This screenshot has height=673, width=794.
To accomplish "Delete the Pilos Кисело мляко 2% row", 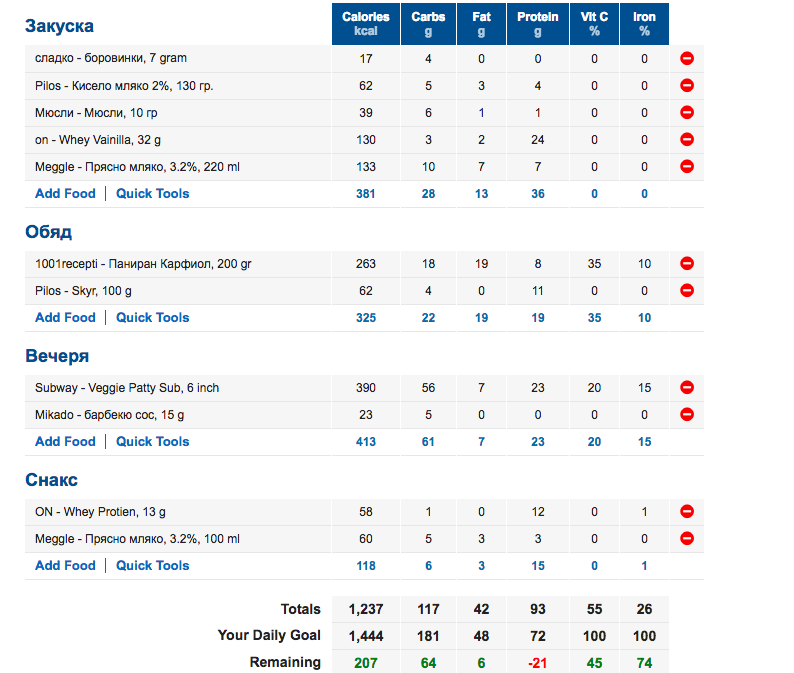I will pos(687,86).
